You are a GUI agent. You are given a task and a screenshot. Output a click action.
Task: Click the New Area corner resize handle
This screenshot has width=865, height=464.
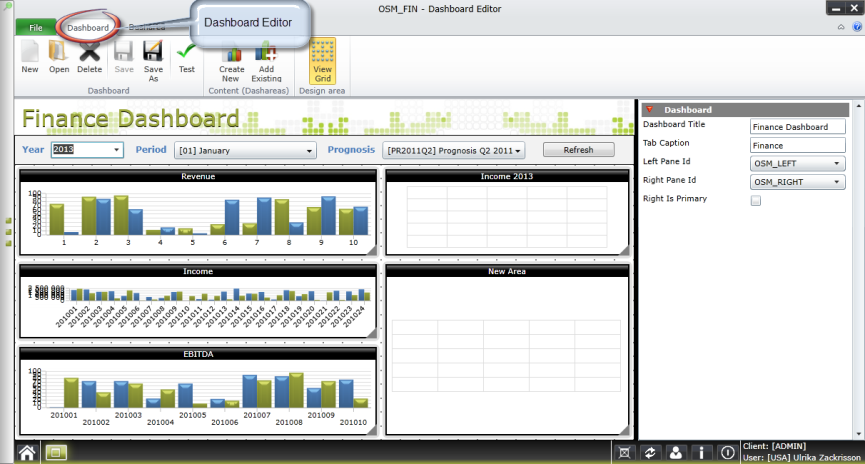click(624, 430)
